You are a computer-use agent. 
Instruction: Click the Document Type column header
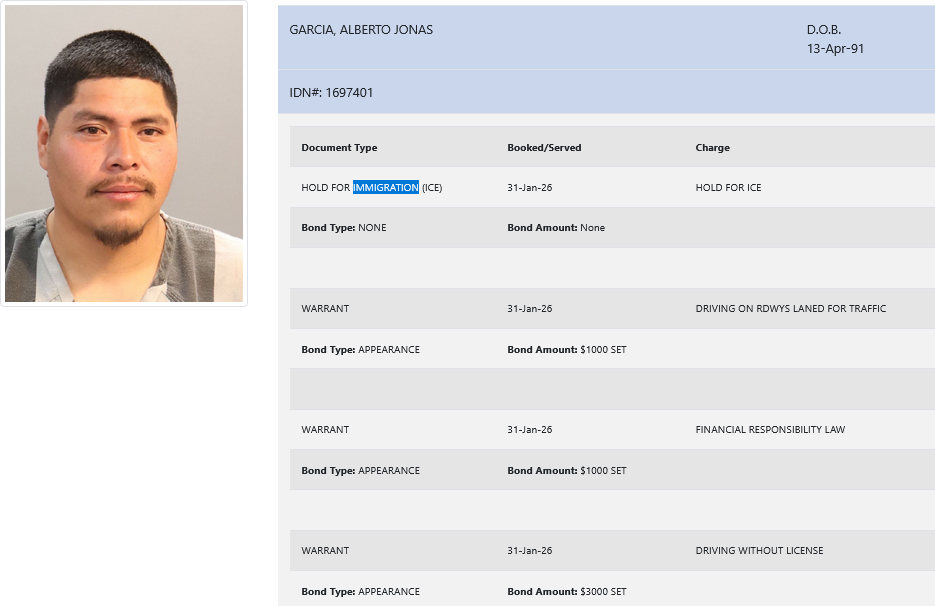point(339,148)
